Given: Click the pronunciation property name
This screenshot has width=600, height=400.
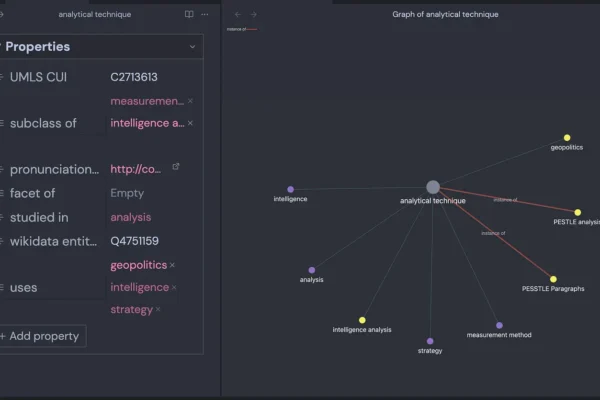Looking at the screenshot, I should (x=54, y=169).
